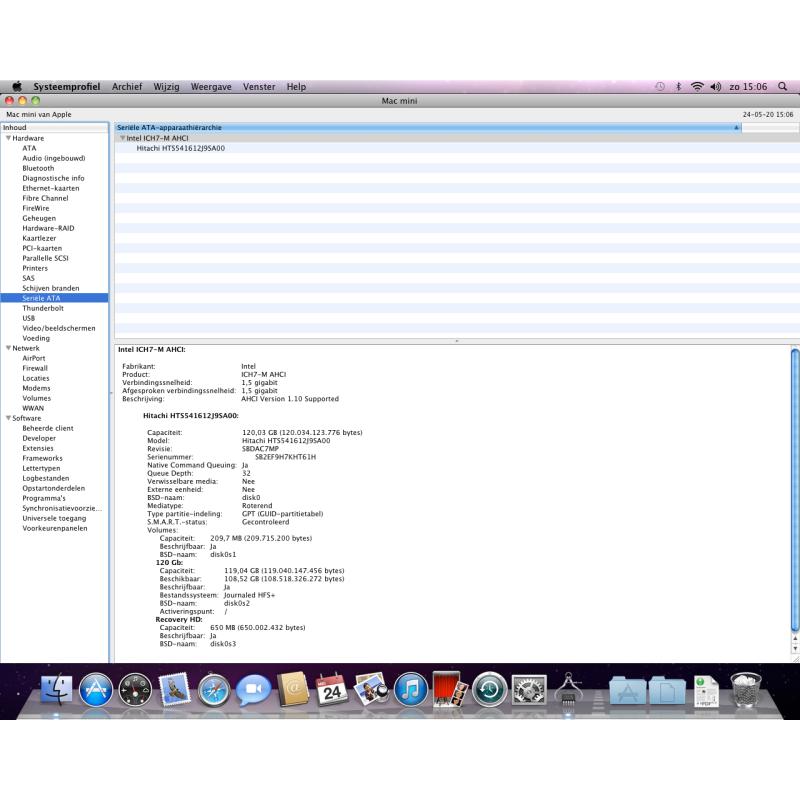
Task: Select Geheugen in the sidebar
Action: 39,218
